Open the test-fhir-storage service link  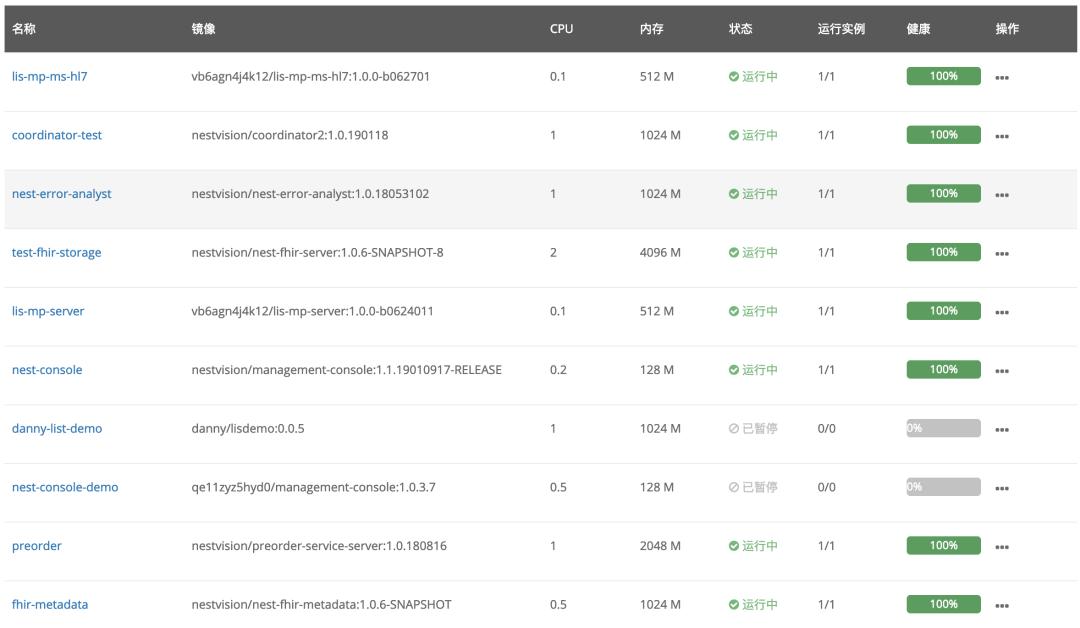pyautogui.click(x=56, y=253)
